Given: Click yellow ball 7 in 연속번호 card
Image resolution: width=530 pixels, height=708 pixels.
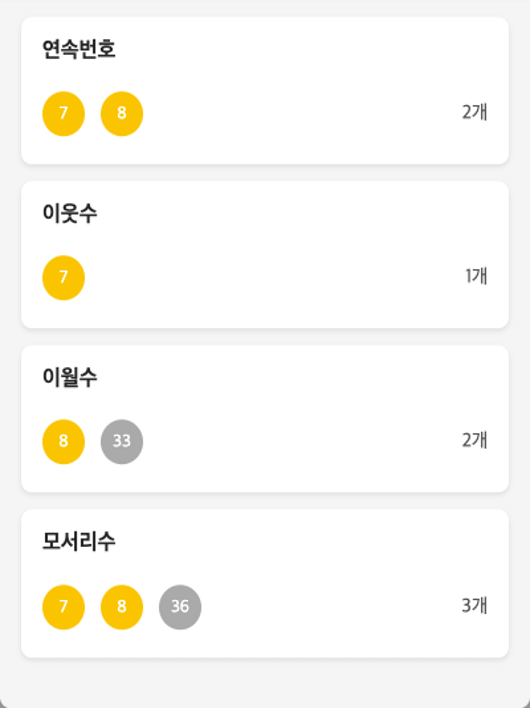Looking at the screenshot, I should coord(64,113).
